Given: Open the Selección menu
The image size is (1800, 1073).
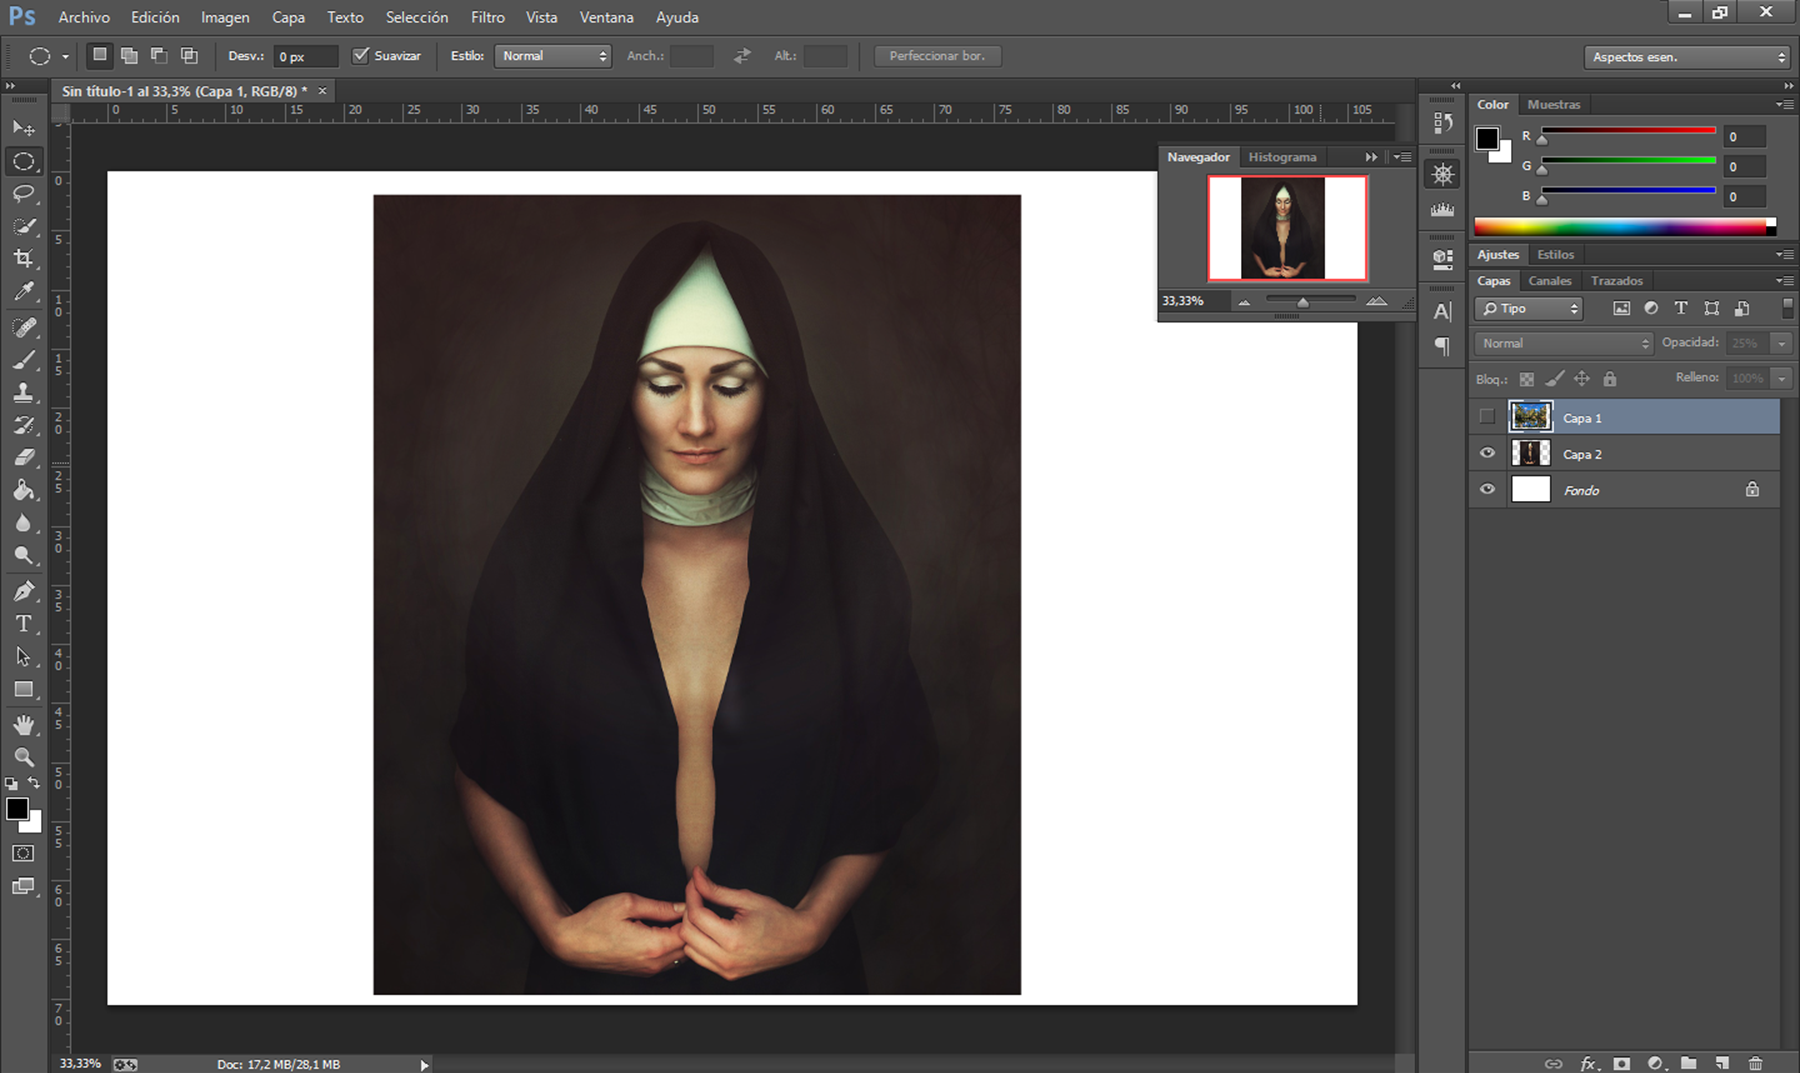Looking at the screenshot, I should 417,17.
